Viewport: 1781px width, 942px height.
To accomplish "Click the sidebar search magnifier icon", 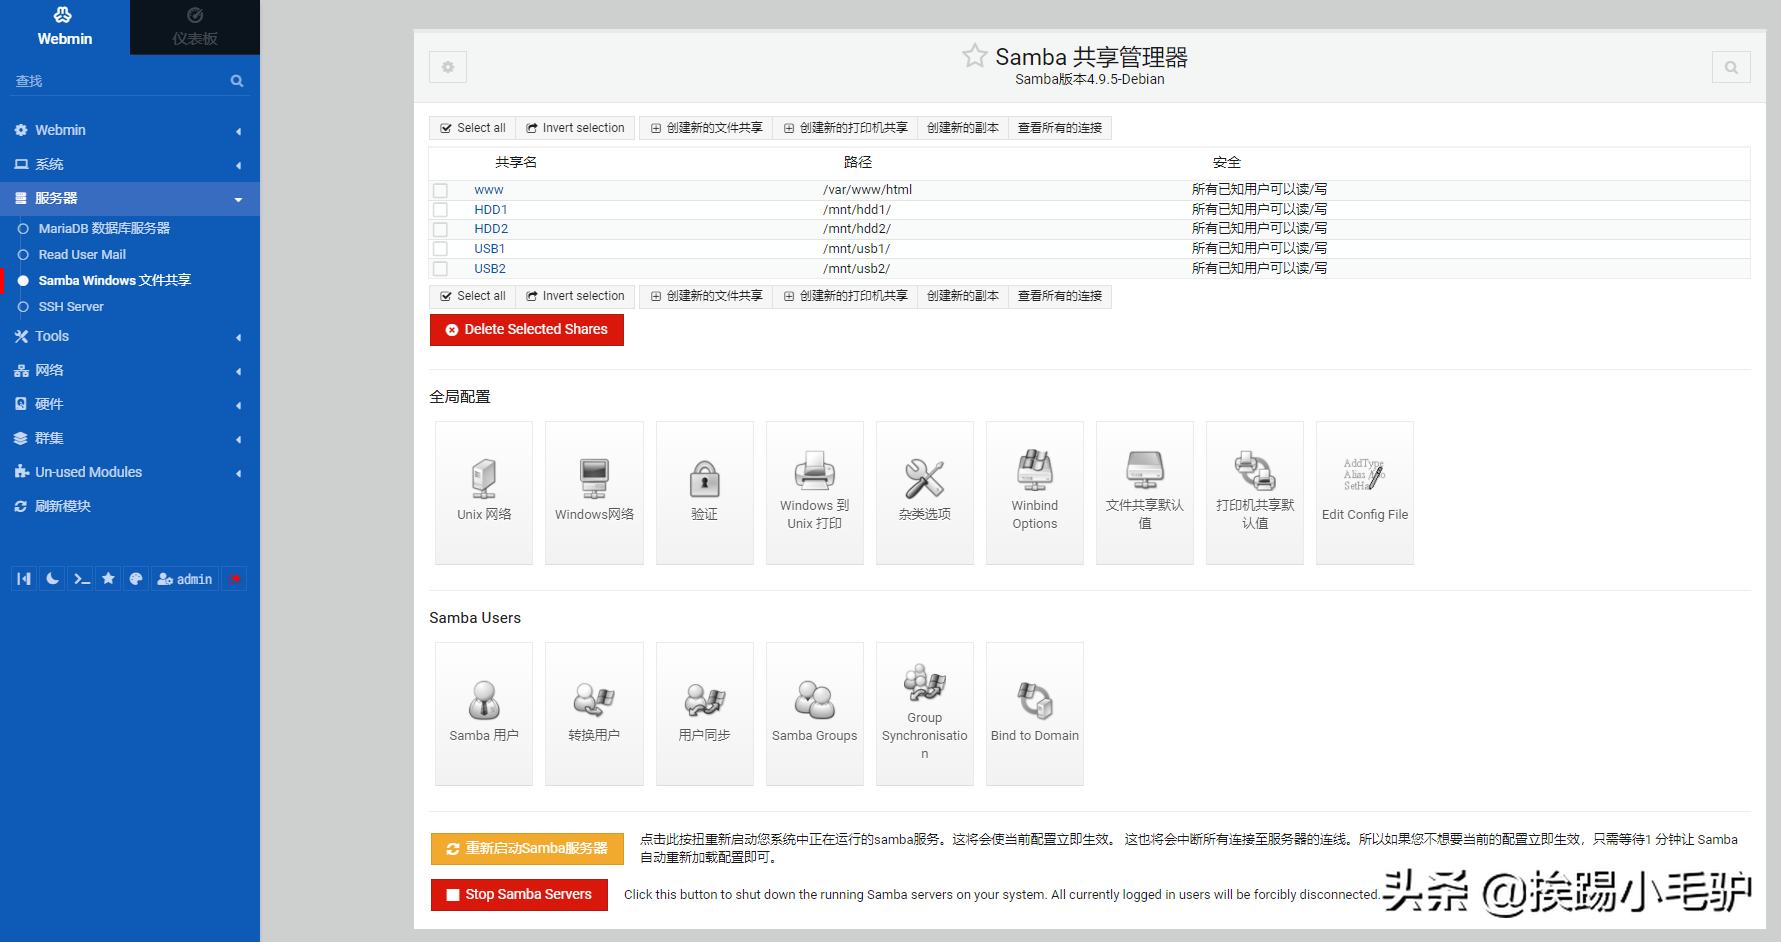I will (x=237, y=81).
